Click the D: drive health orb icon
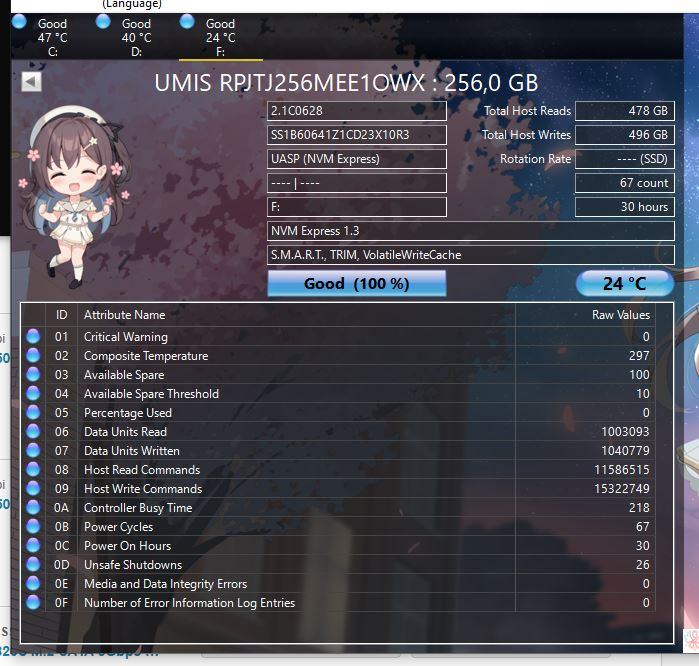The width and height of the screenshot is (699, 666). tap(103, 21)
